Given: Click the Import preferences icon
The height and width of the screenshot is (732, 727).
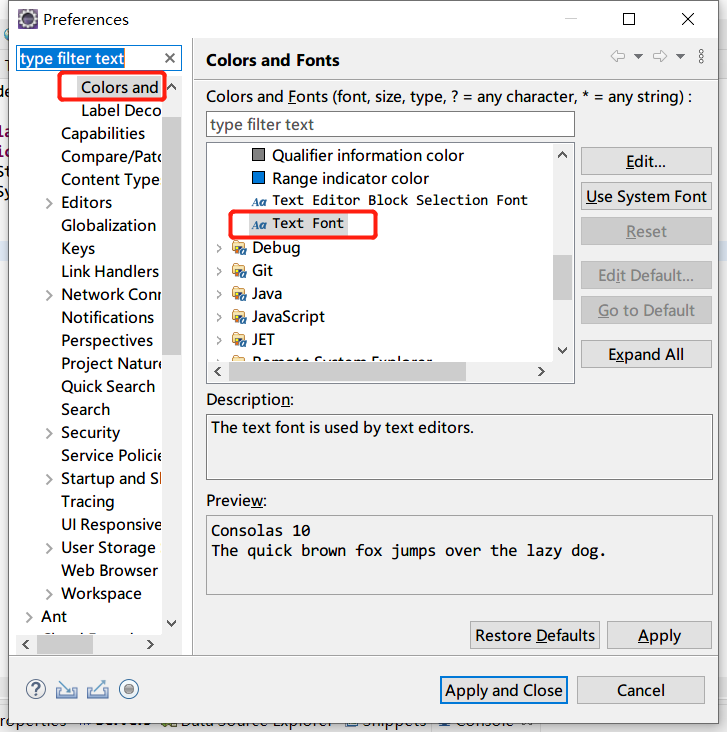Looking at the screenshot, I should point(67,689).
